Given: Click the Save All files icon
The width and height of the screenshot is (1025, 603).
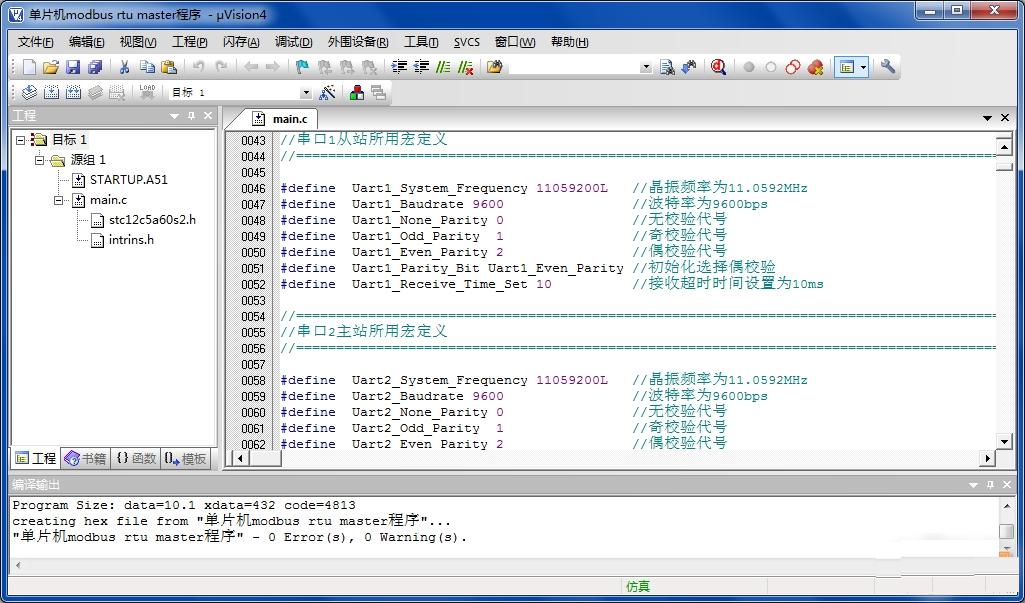Looking at the screenshot, I should (95, 67).
